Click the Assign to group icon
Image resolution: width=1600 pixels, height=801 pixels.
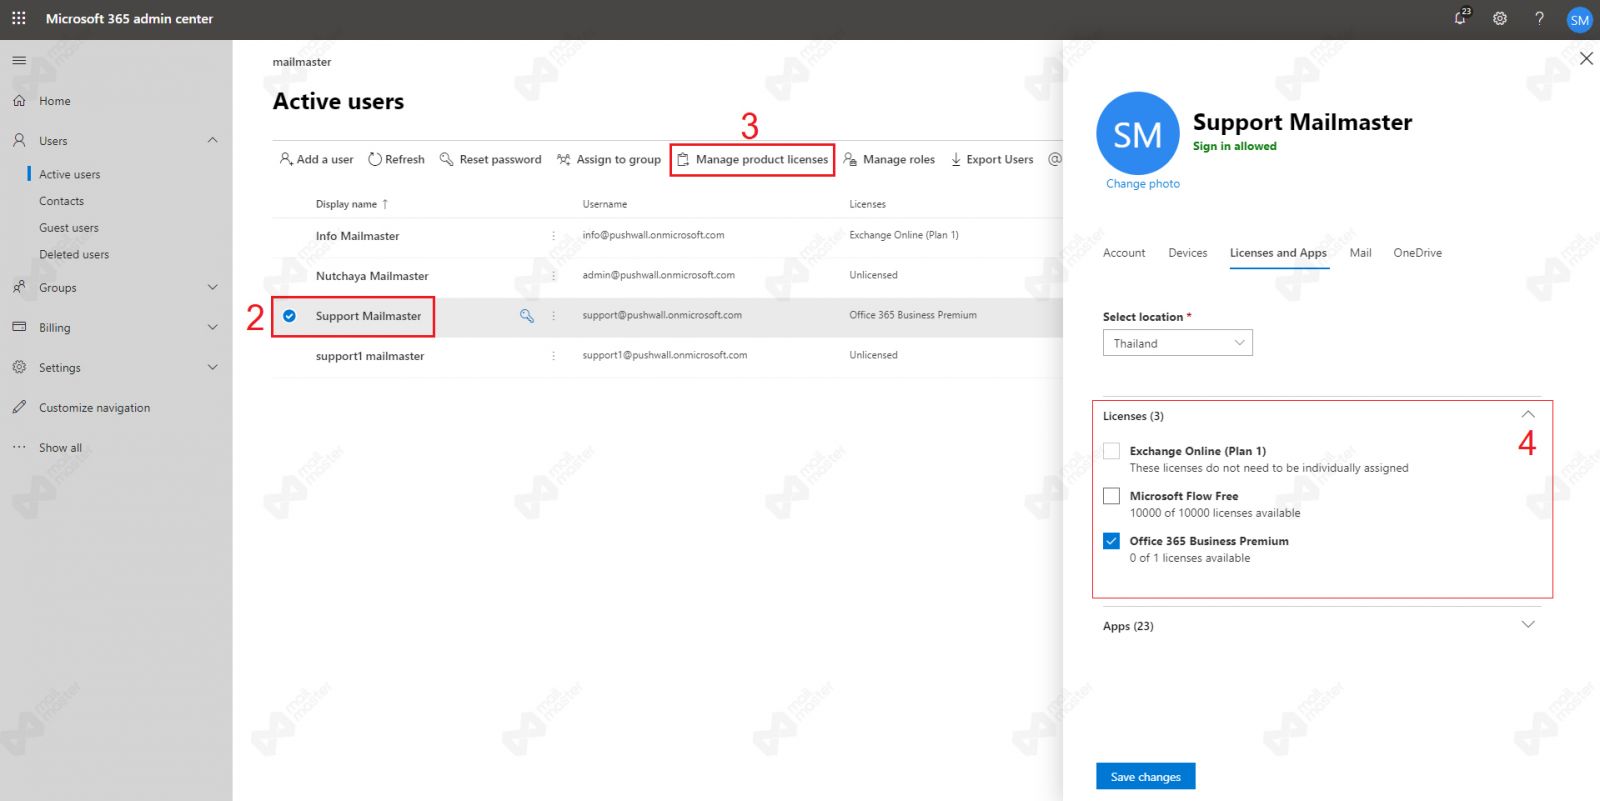pyautogui.click(x=564, y=159)
